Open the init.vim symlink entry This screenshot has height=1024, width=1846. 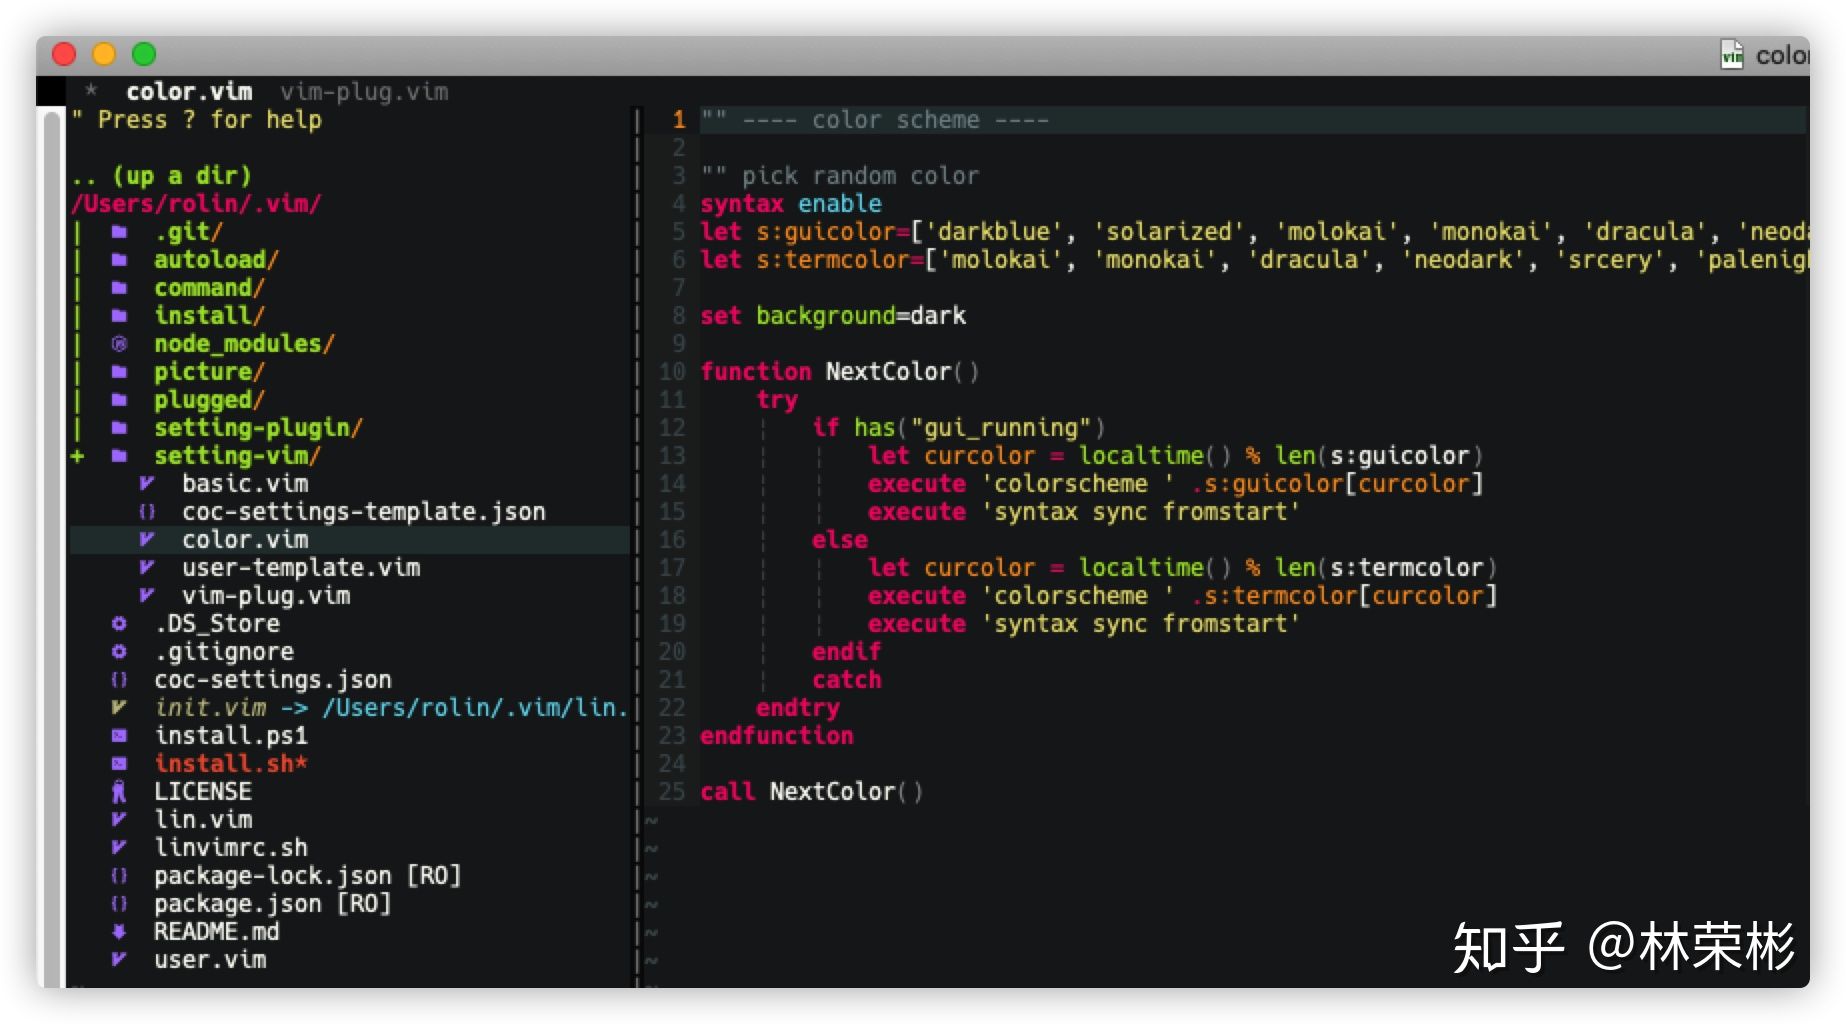point(210,708)
